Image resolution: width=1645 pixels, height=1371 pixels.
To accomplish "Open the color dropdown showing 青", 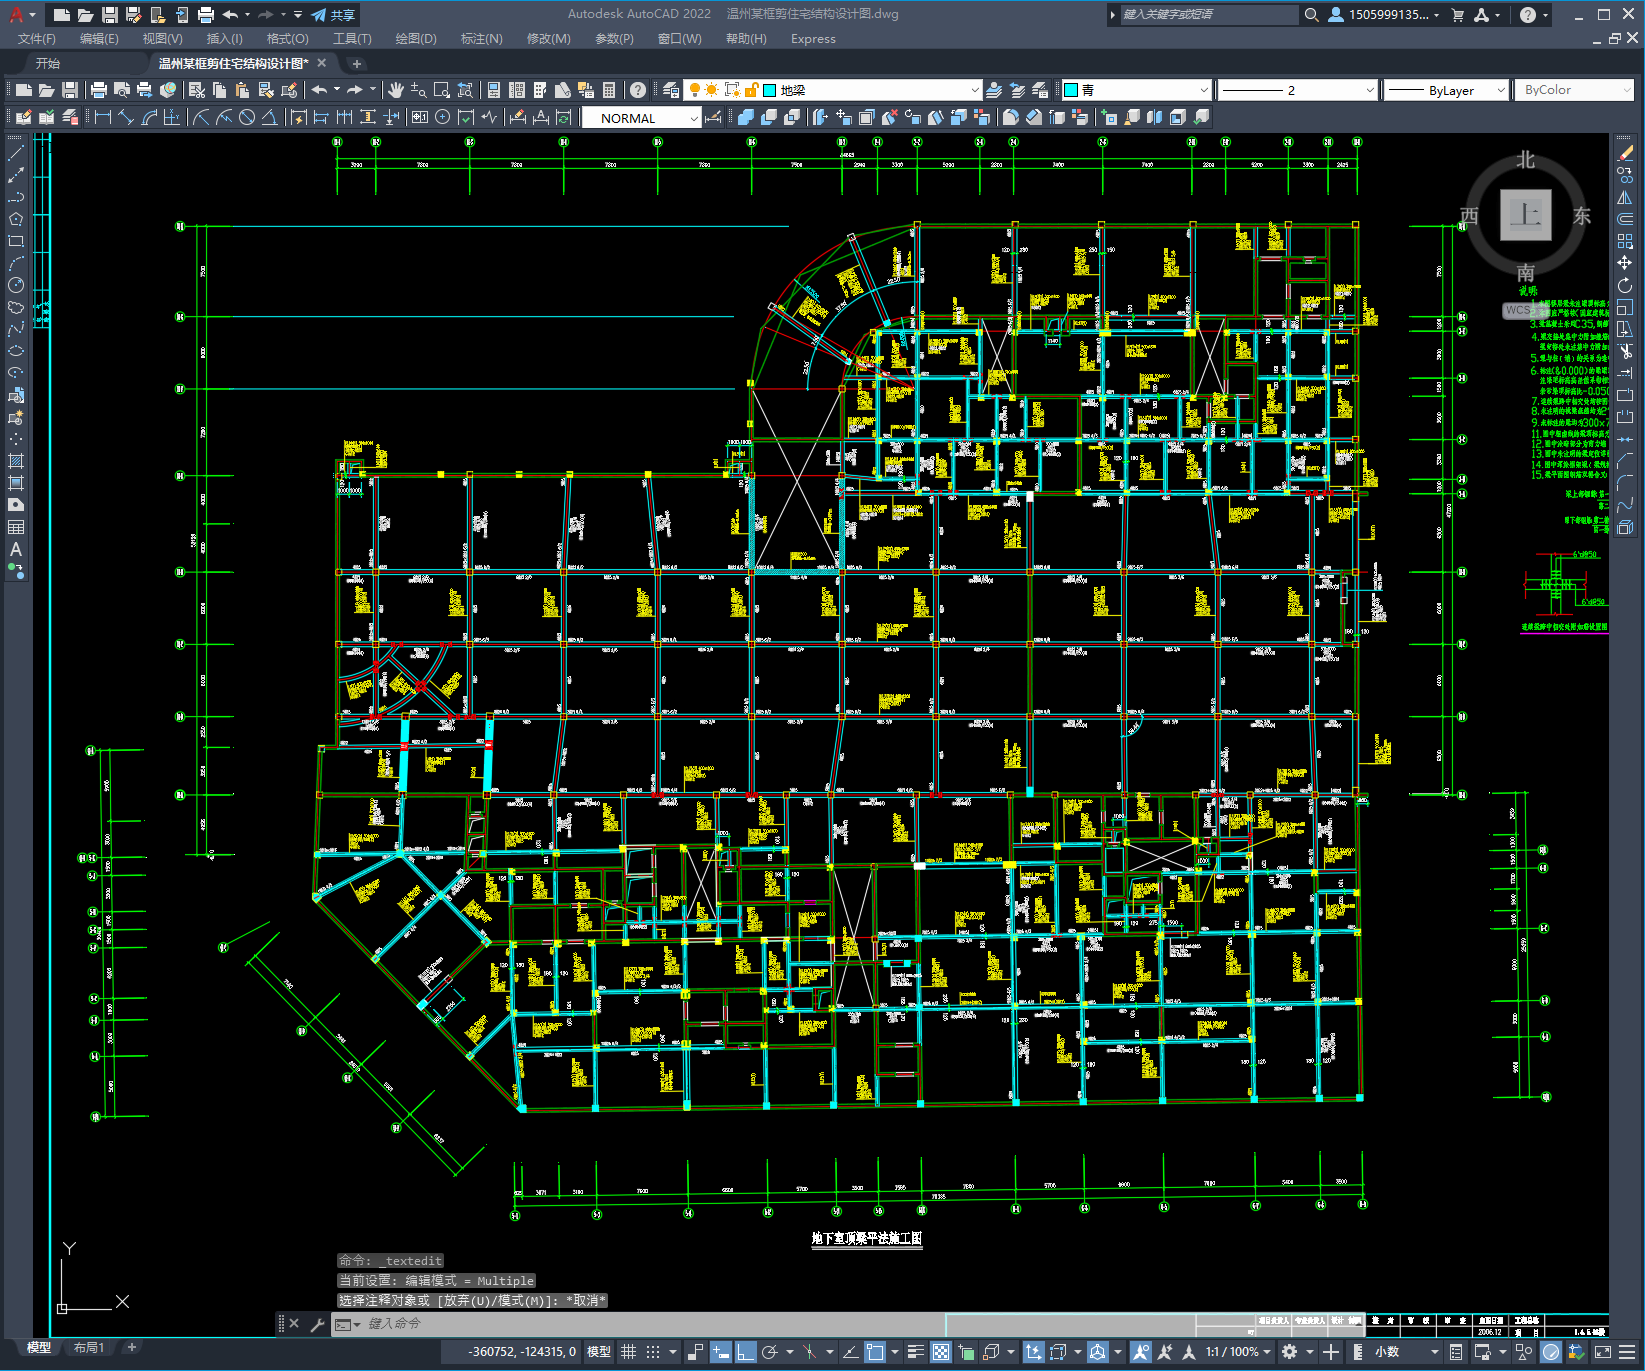I will tap(1136, 90).
